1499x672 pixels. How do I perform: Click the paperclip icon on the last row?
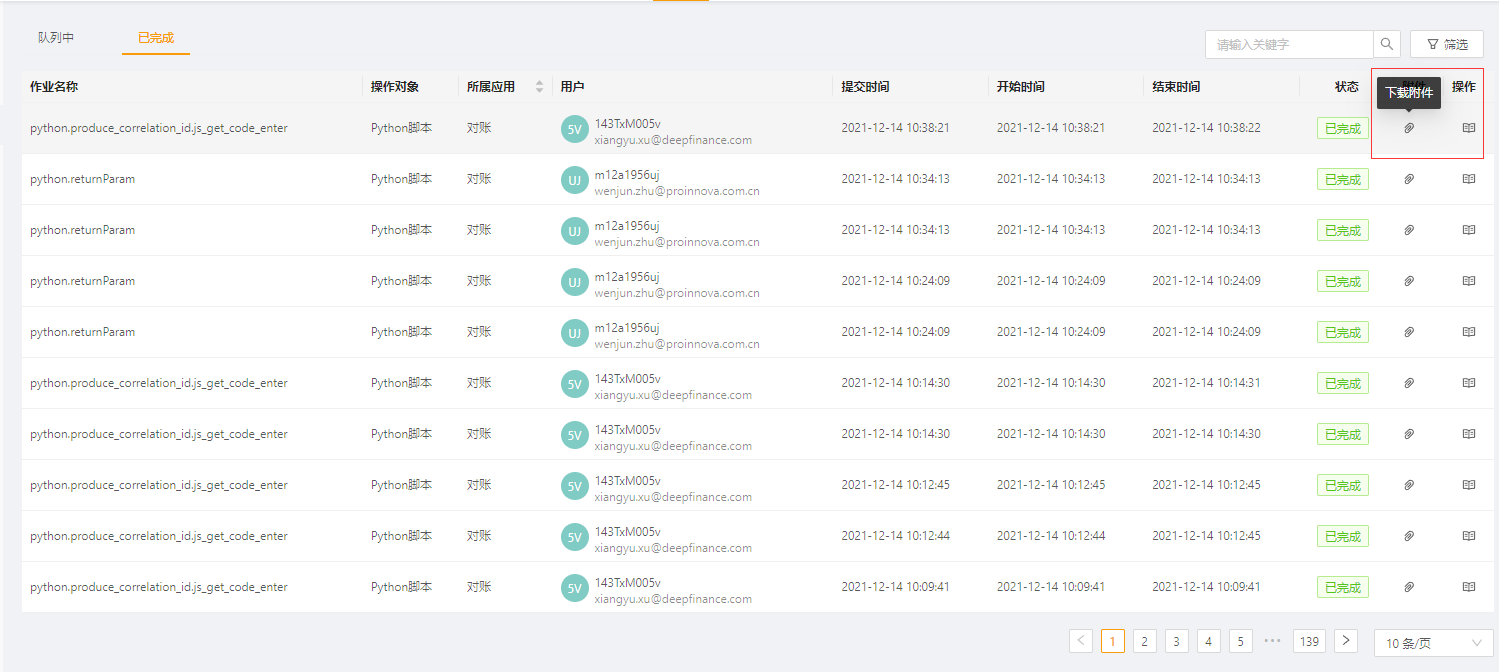pos(1409,587)
